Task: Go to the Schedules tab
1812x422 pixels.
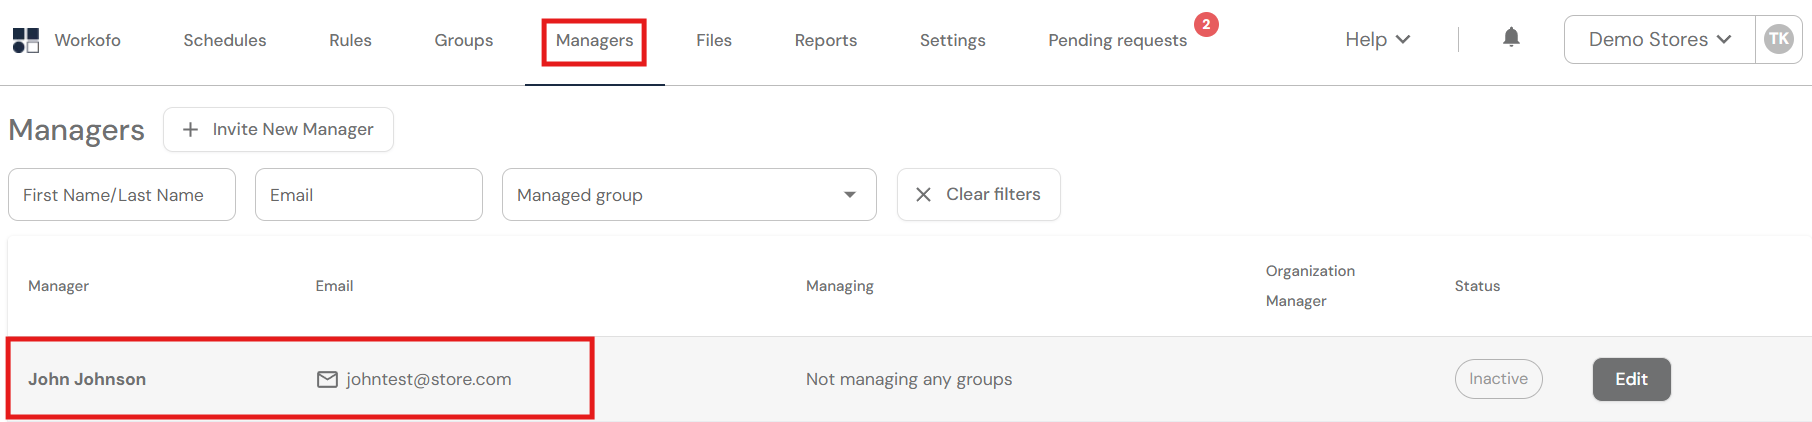Action: 225,40
